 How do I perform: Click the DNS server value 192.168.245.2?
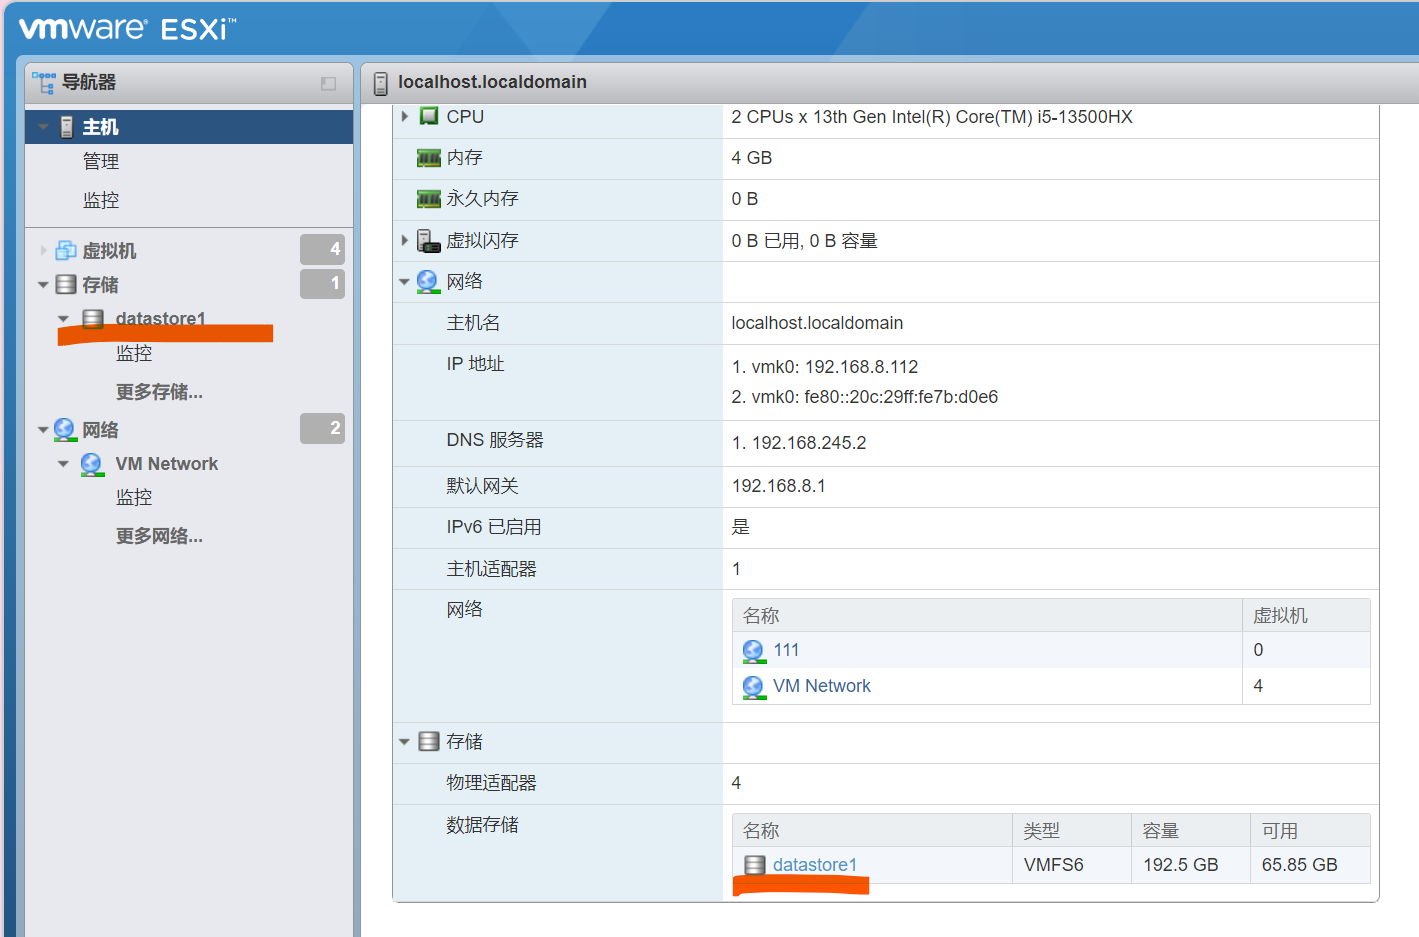pyautogui.click(x=809, y=443)
